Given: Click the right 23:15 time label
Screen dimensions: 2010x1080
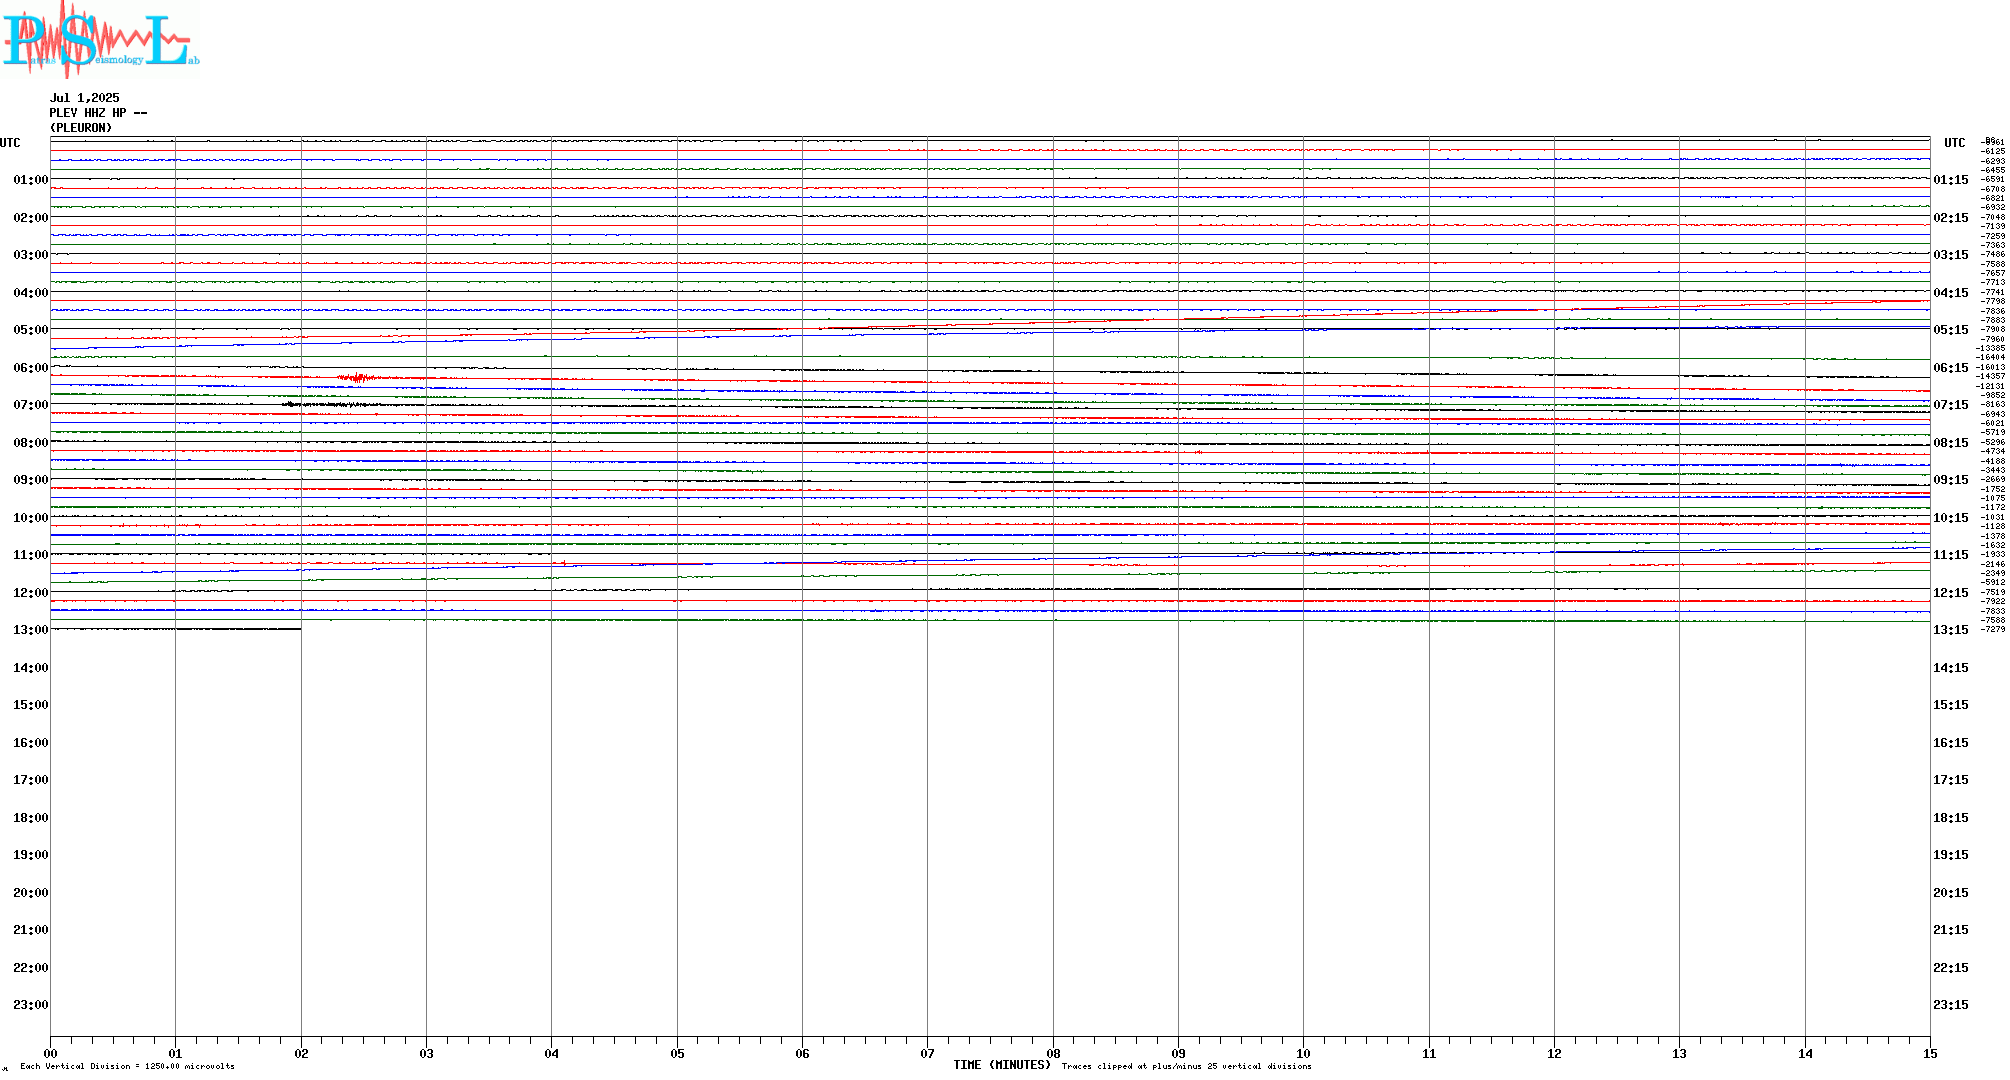Looking at the screenshot, I should tap(1951, 1005).
